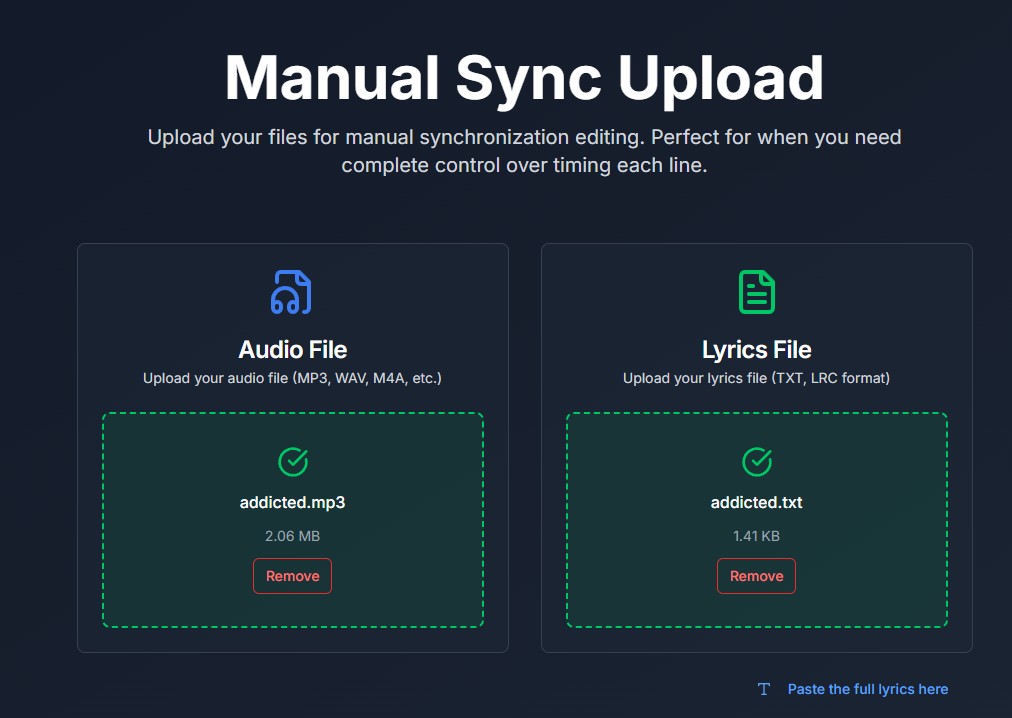
Task: Click the green checkmark above addicted.mp3
Action: click(292, 461)
